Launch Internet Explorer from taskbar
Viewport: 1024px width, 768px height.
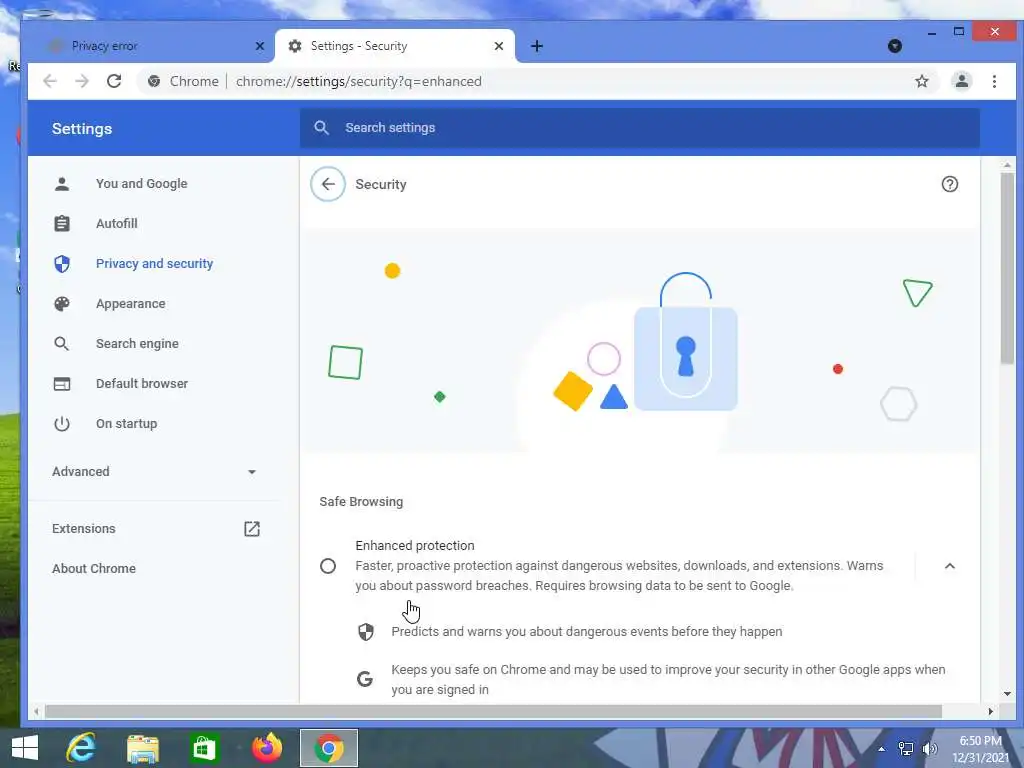click(81, 748)
